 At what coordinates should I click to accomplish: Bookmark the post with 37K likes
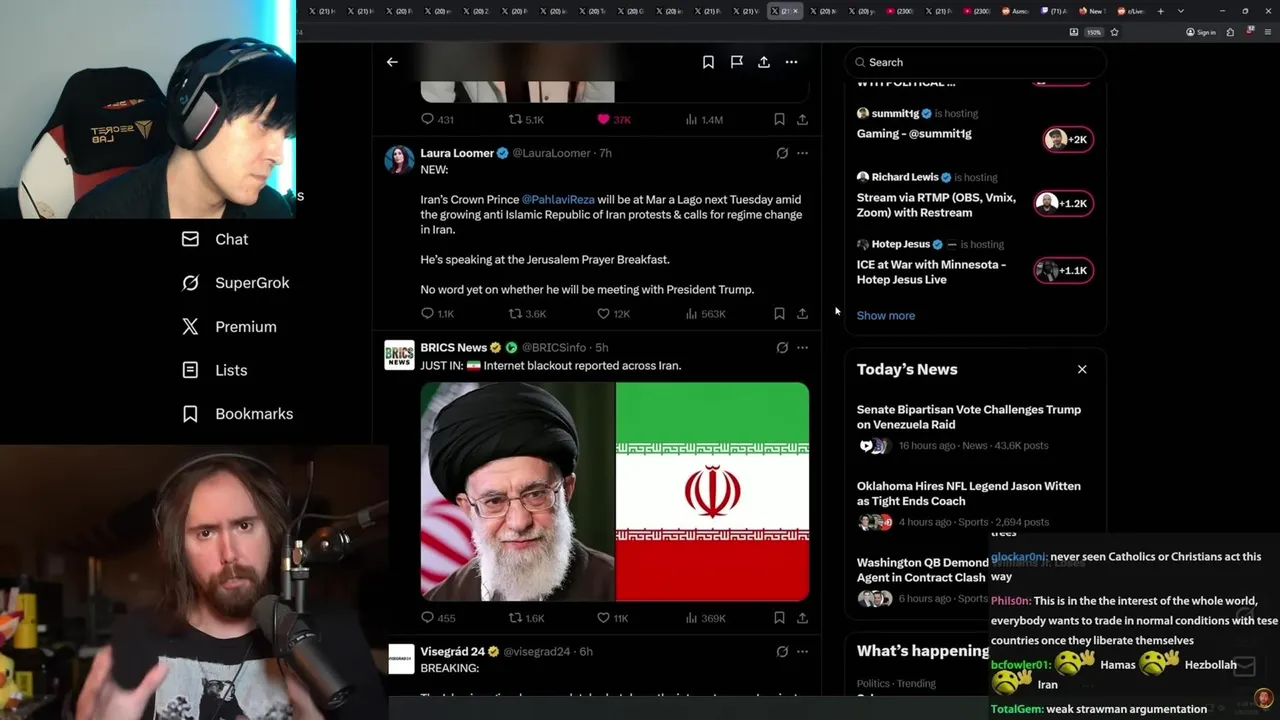click(779, 119)
